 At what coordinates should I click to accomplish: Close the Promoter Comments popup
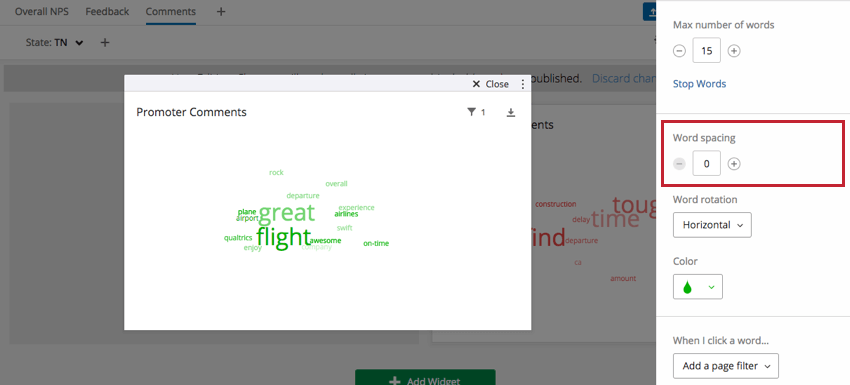[x=490, y=84]
